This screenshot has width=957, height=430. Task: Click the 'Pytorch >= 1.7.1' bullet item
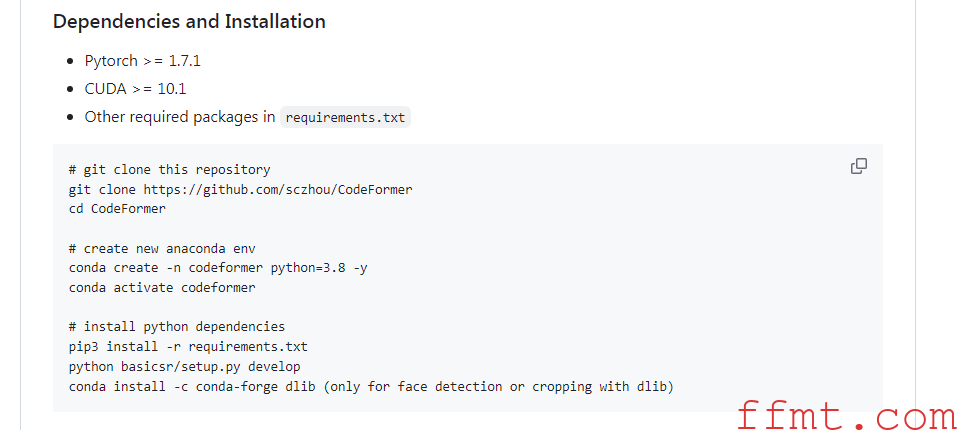click(x=143, y=61)
